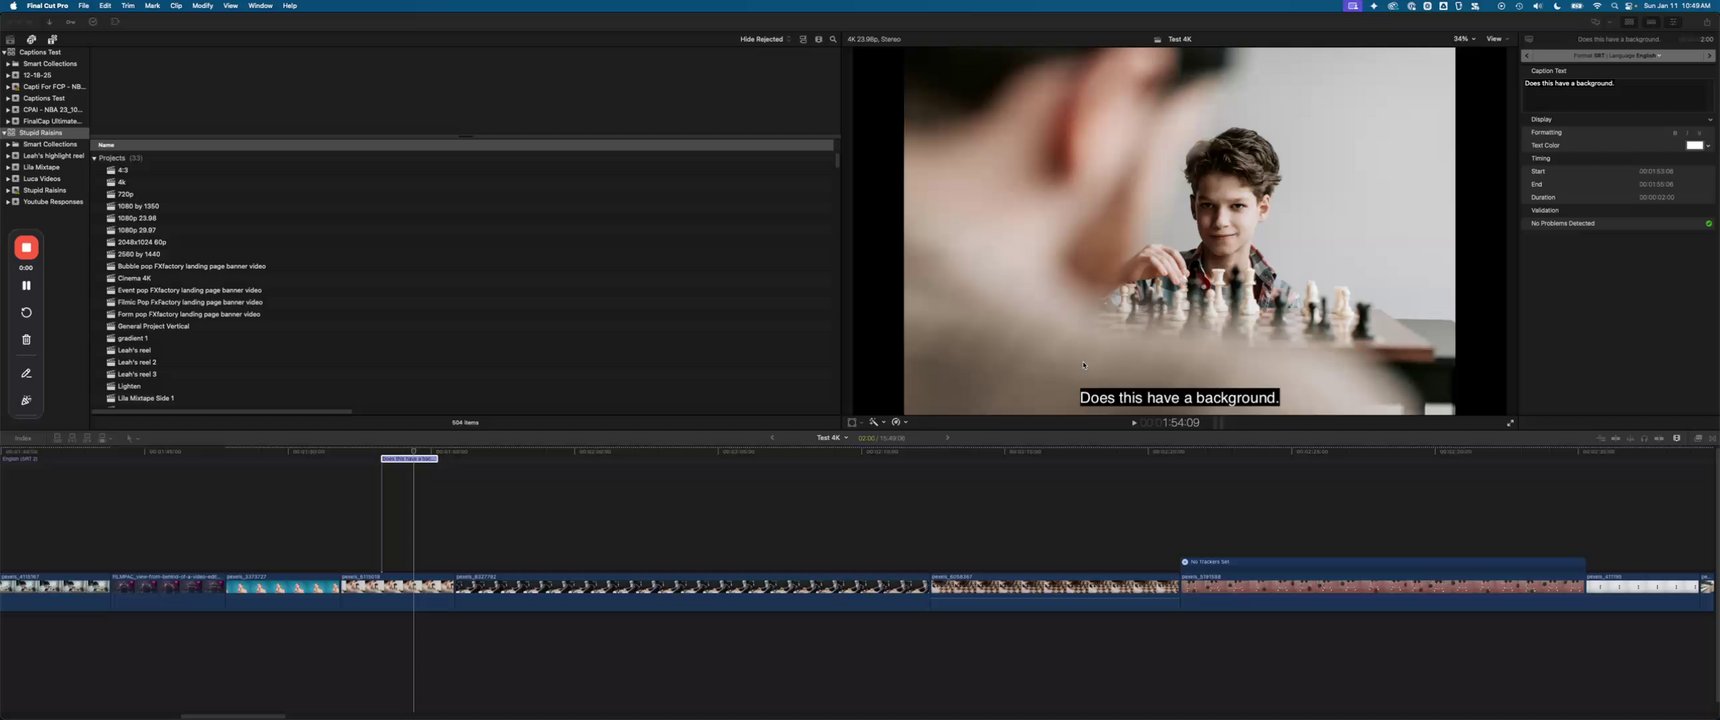Show or hide the Inspector panel

[1674, 22]
